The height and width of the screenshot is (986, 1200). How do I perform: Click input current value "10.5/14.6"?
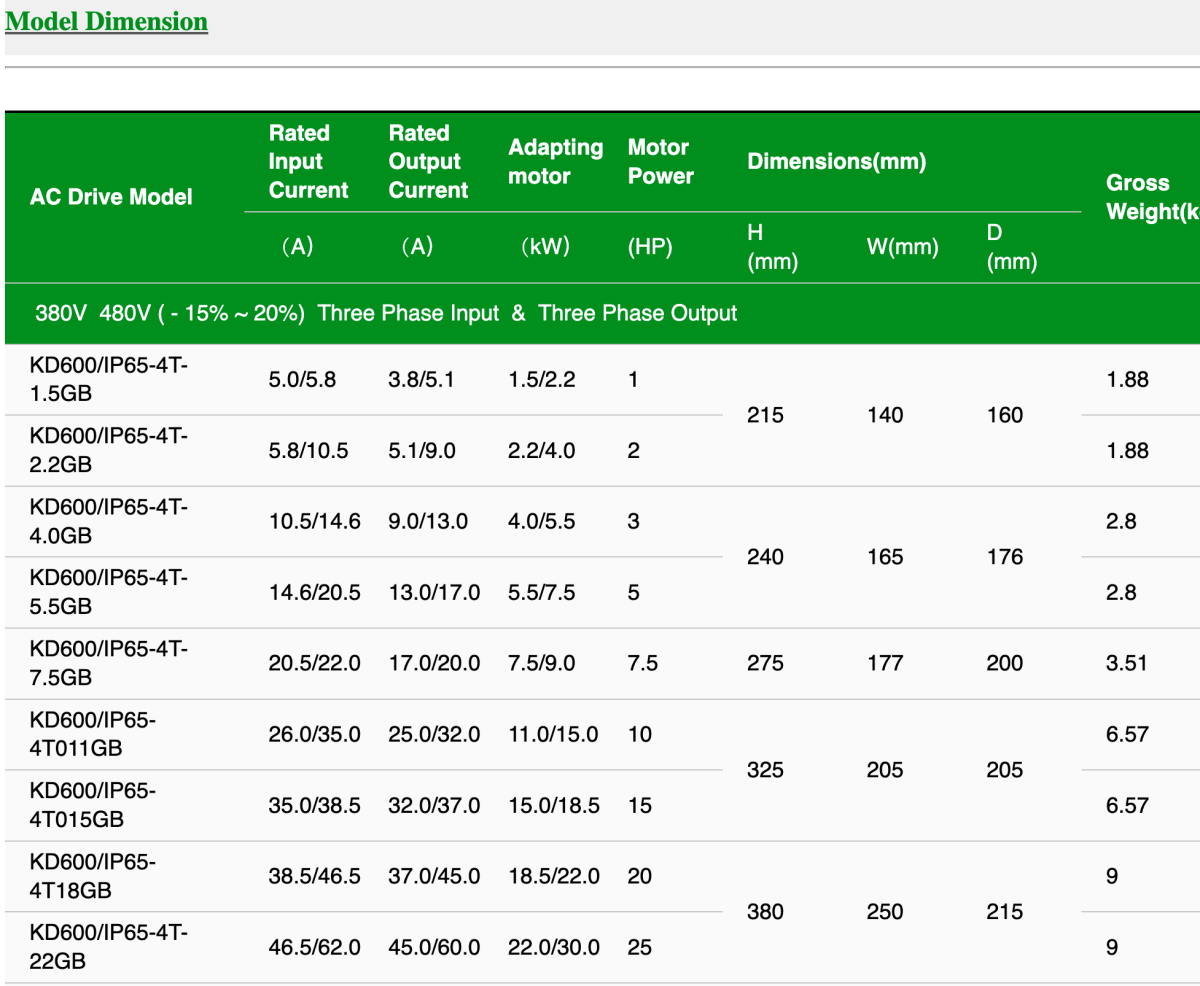[315, 522]
